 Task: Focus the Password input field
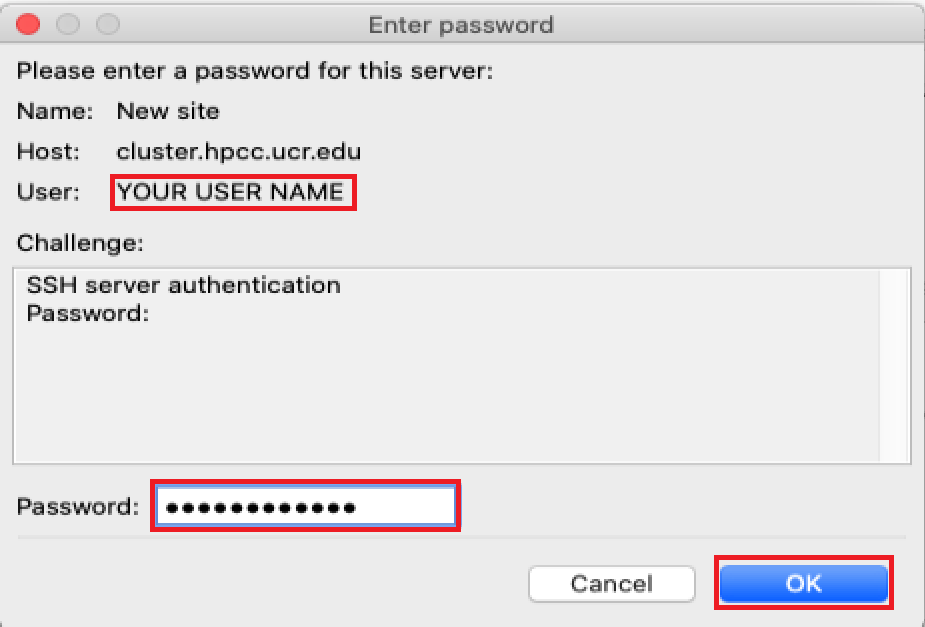305,506
